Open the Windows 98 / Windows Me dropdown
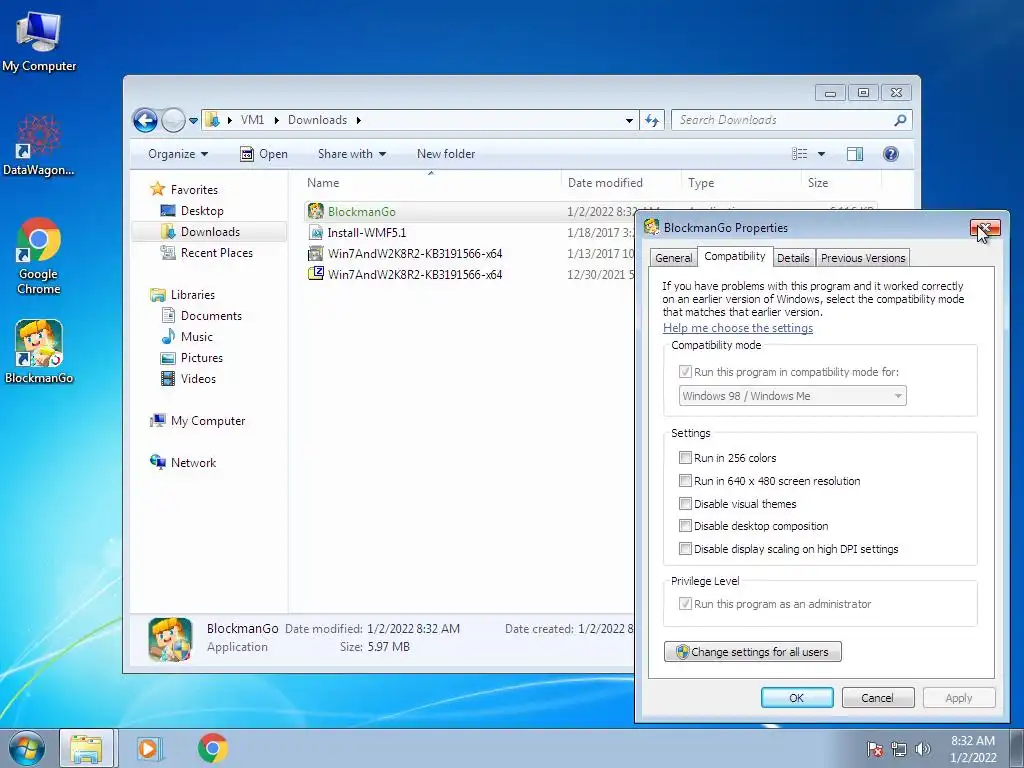This screenshot has width=1024, height=768. [x=792, y=396]
